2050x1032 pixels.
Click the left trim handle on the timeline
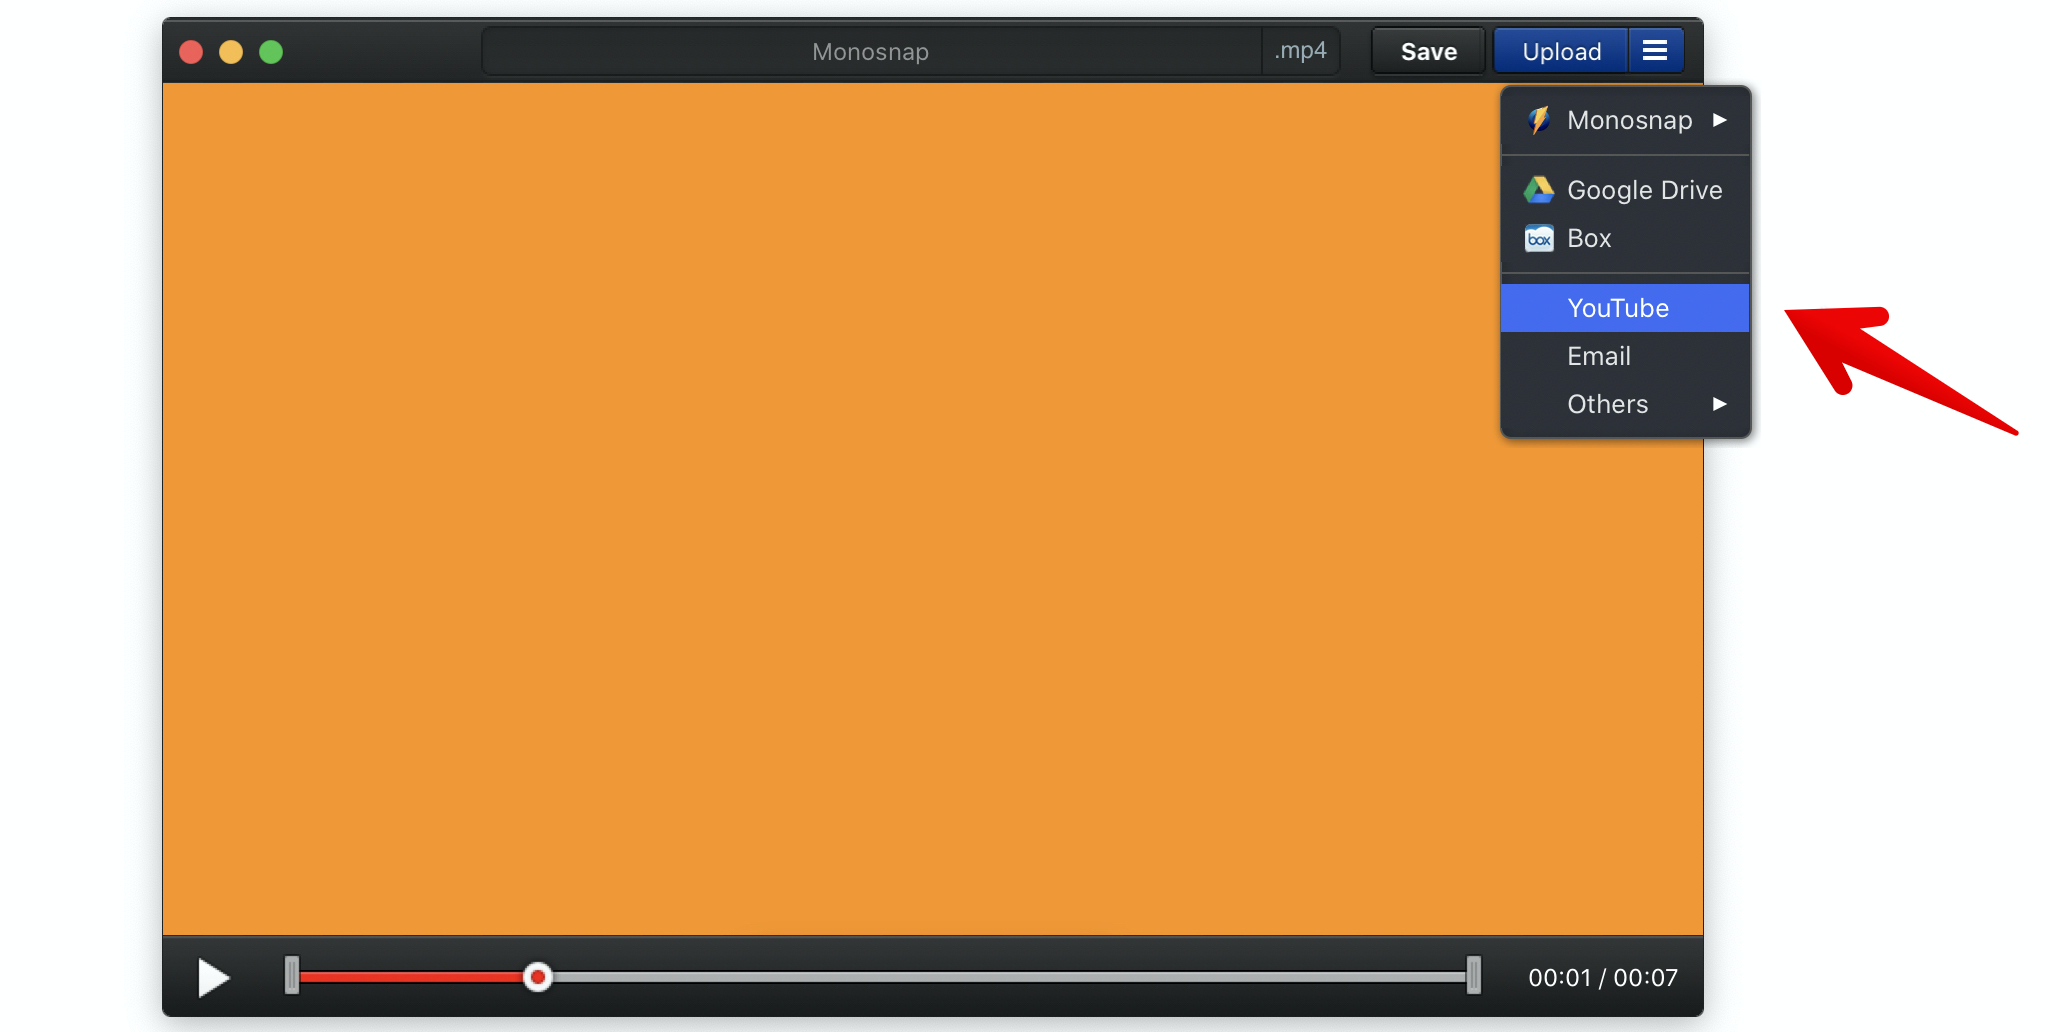pos(292,975)
